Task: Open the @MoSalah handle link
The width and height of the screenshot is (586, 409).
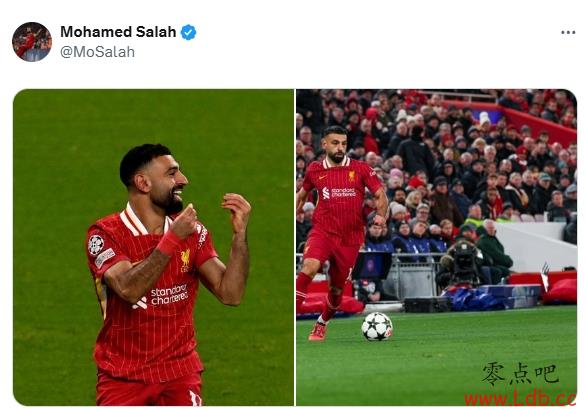Action: point(97,52)
